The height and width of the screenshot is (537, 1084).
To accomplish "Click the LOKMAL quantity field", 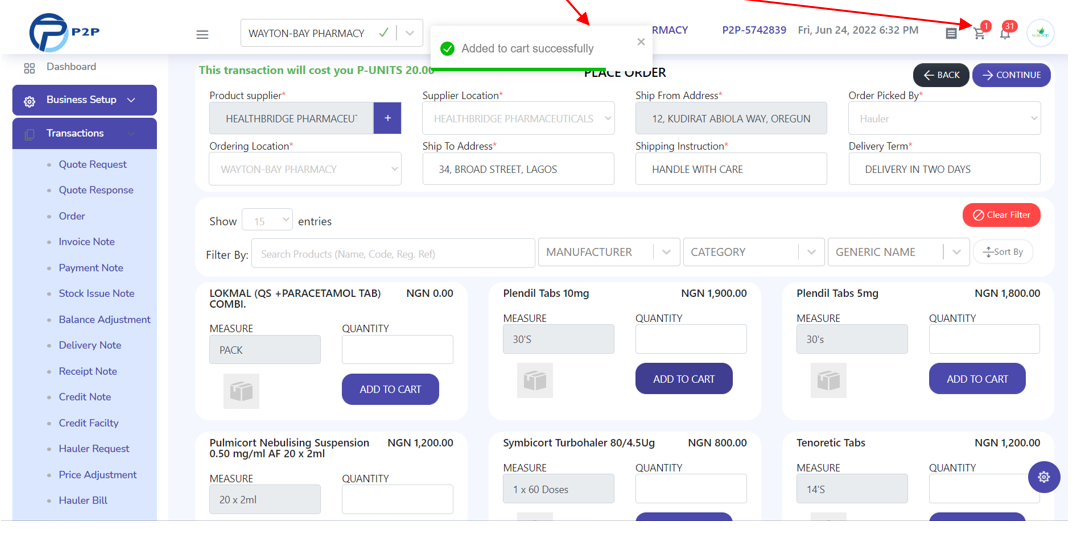I will pyautogui.click(x=398, y=350).
